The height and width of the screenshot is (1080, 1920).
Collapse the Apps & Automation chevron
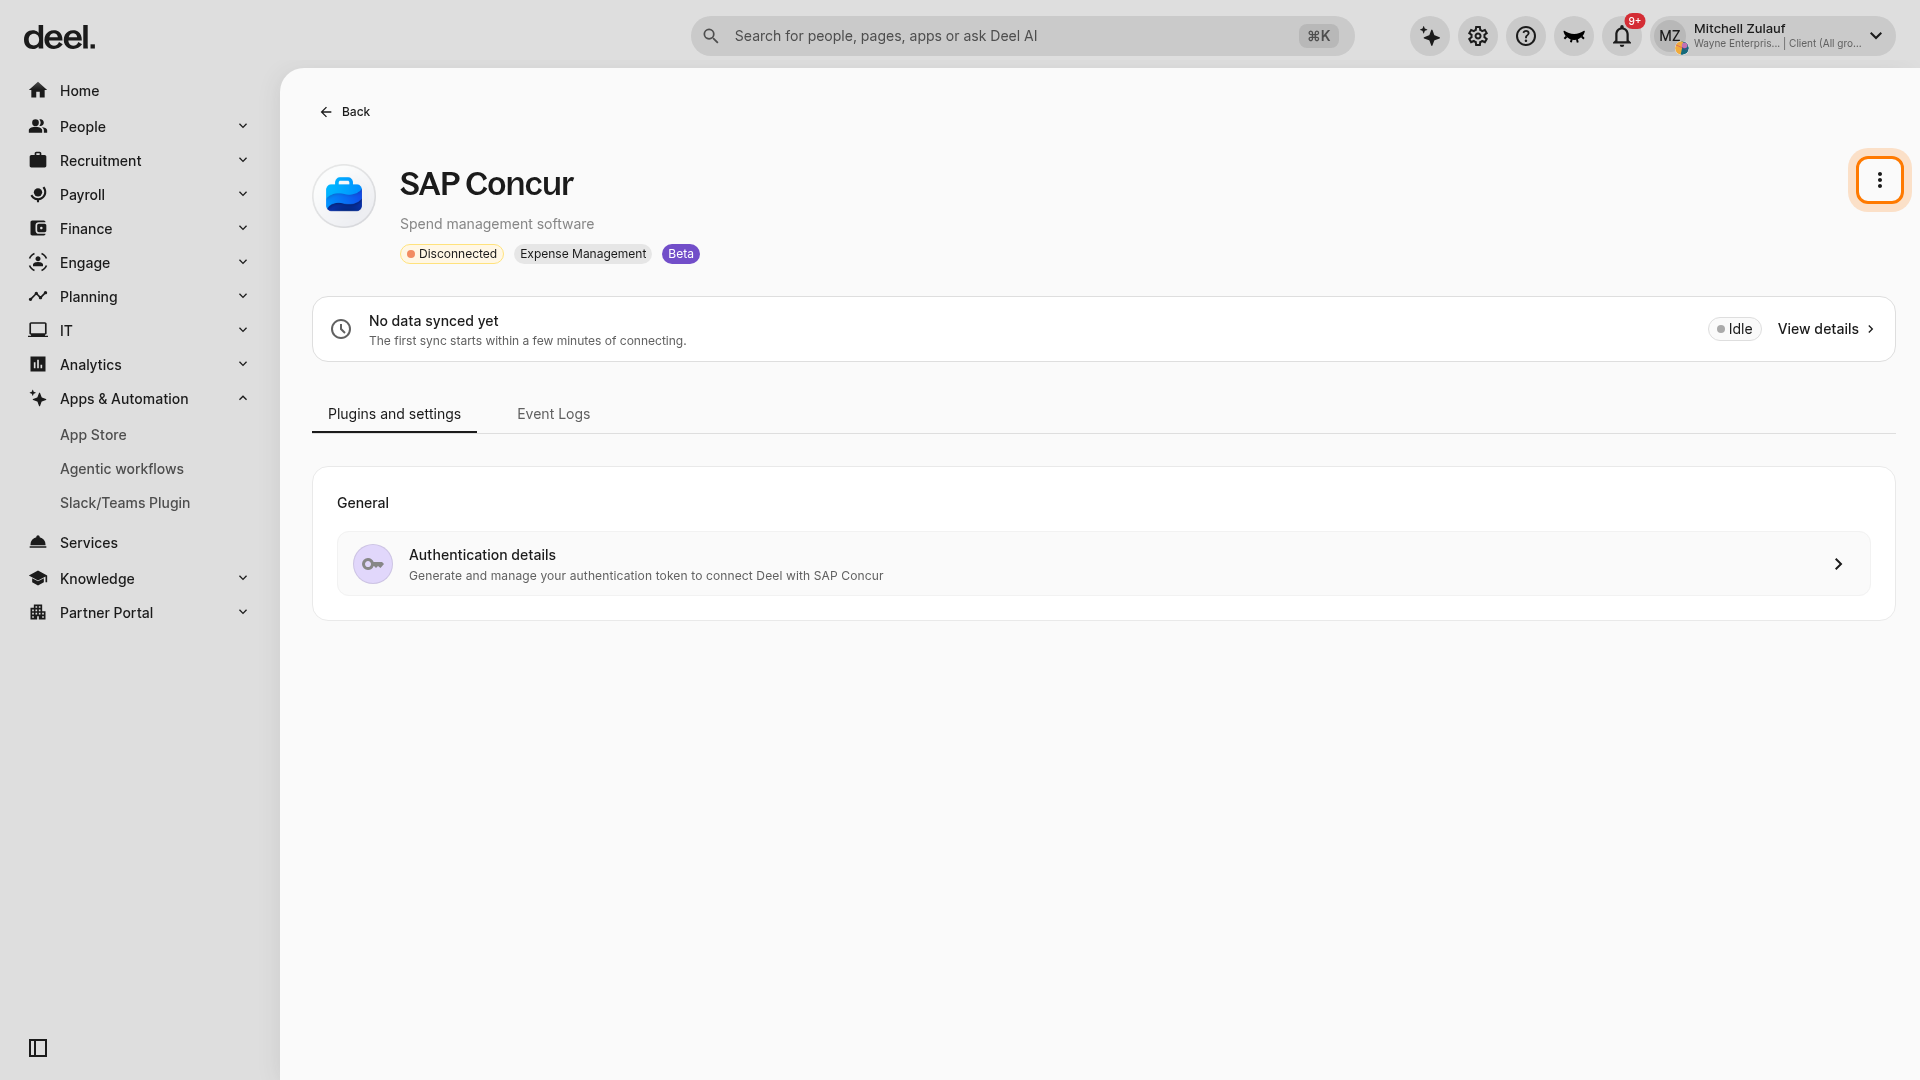click(x=243, y=398)
